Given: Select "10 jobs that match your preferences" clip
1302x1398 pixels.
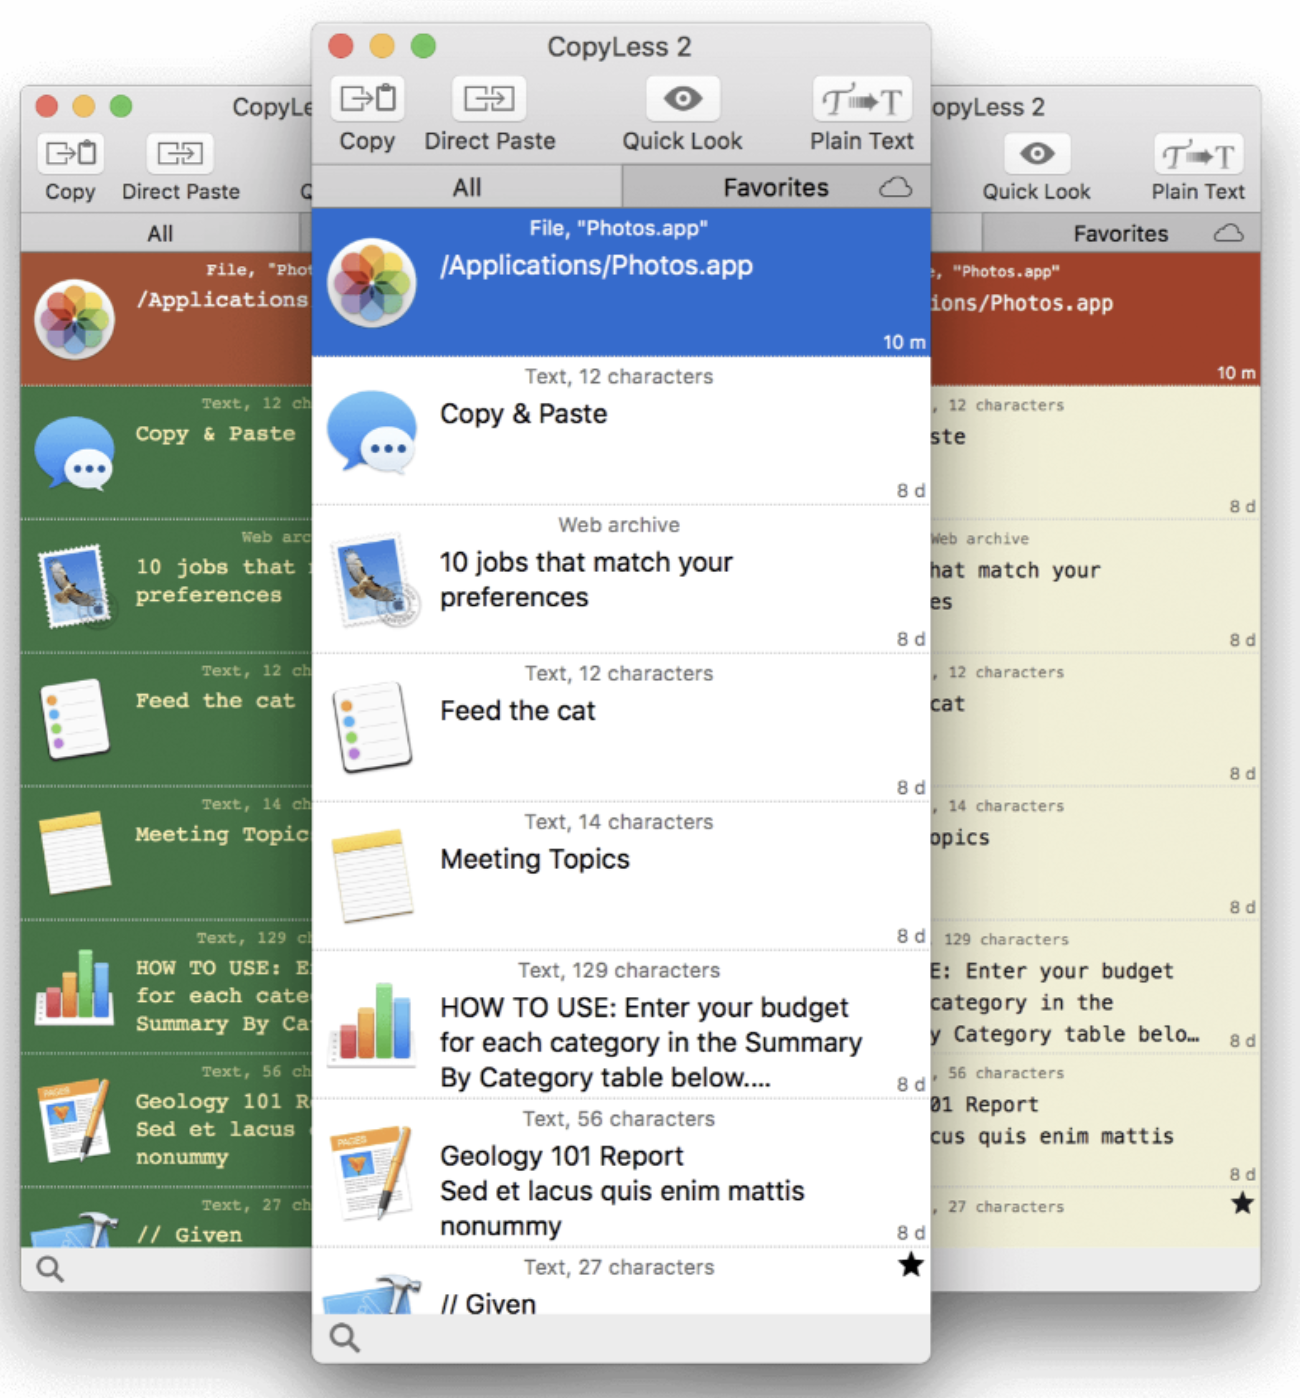Looking at the screenshot, I should 621,579.
